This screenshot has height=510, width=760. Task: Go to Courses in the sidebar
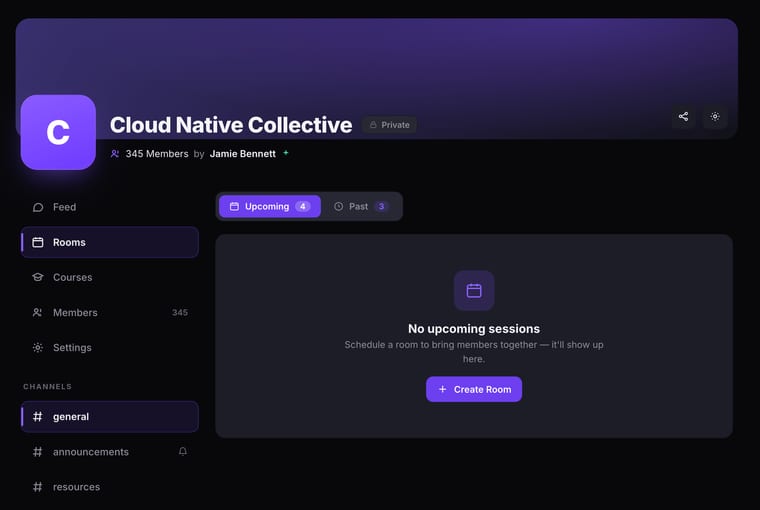point(110,277)
